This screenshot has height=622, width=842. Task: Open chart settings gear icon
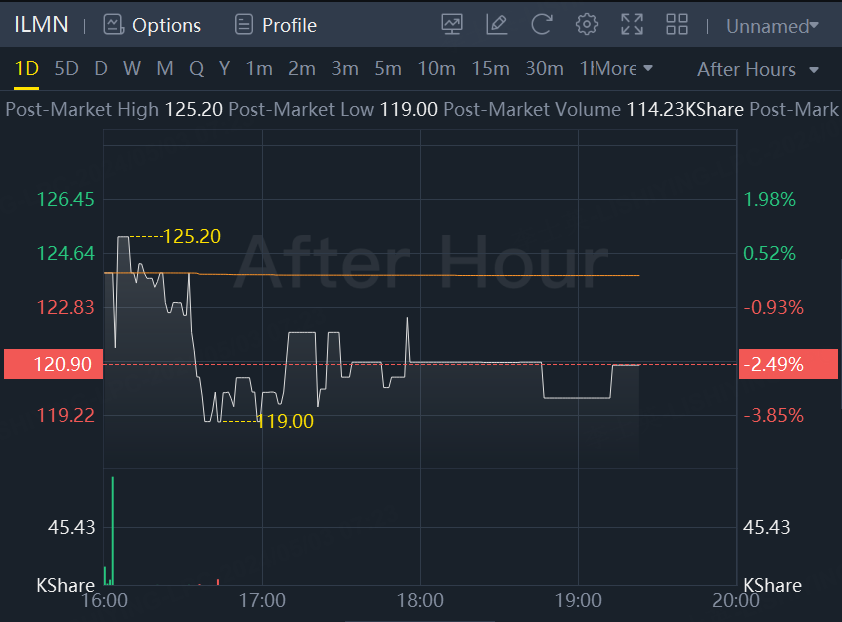point(587,25)
